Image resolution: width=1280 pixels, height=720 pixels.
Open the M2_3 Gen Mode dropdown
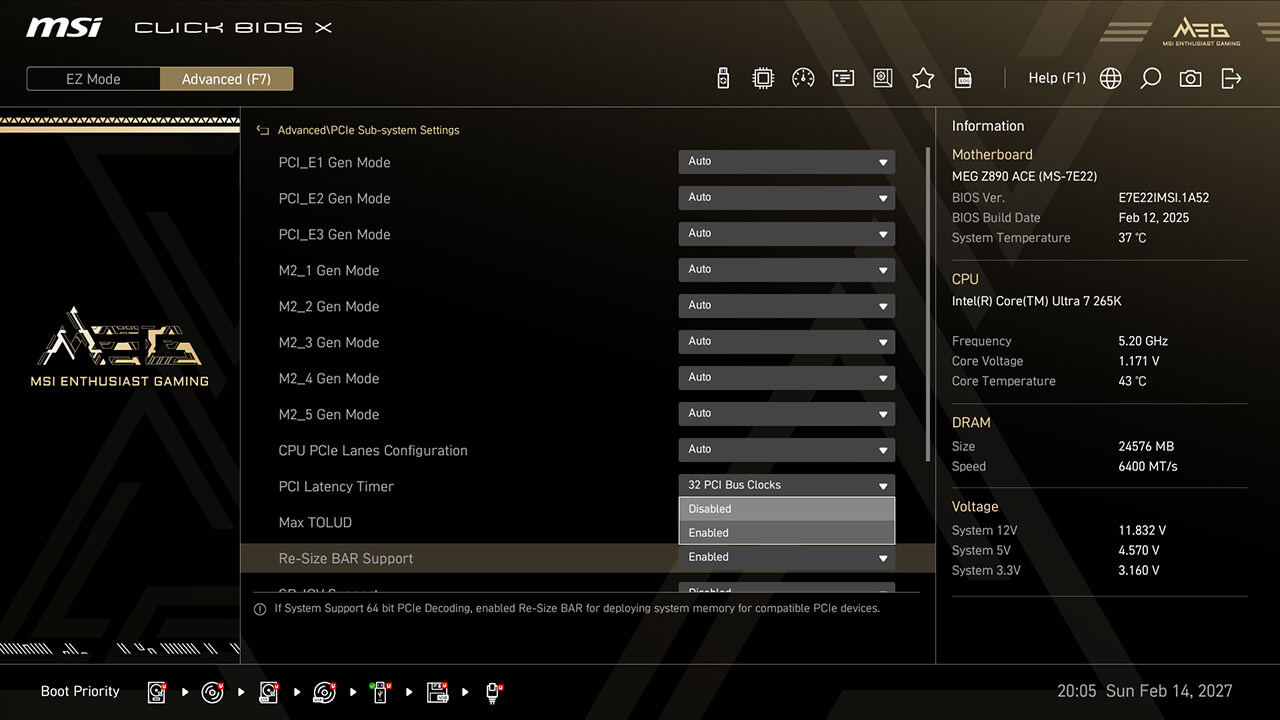(786, 342)
